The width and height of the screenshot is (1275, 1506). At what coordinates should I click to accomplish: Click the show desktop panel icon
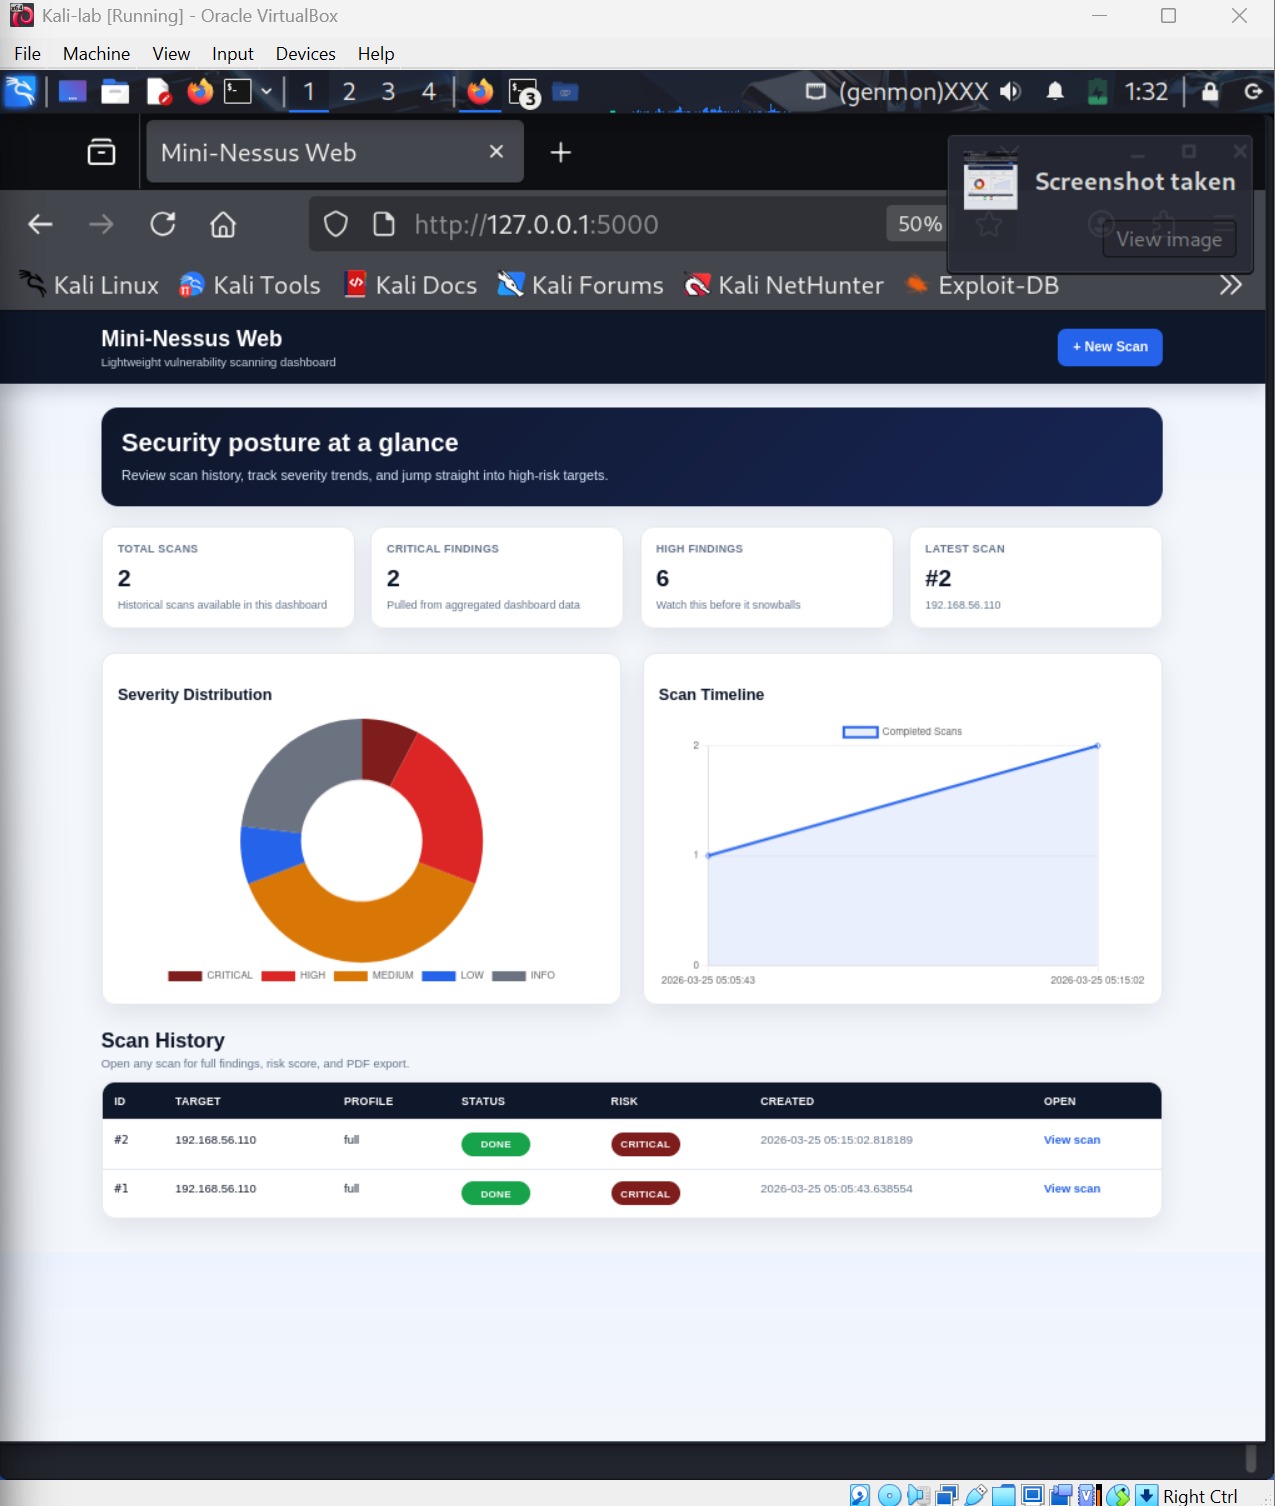[72, 92]
